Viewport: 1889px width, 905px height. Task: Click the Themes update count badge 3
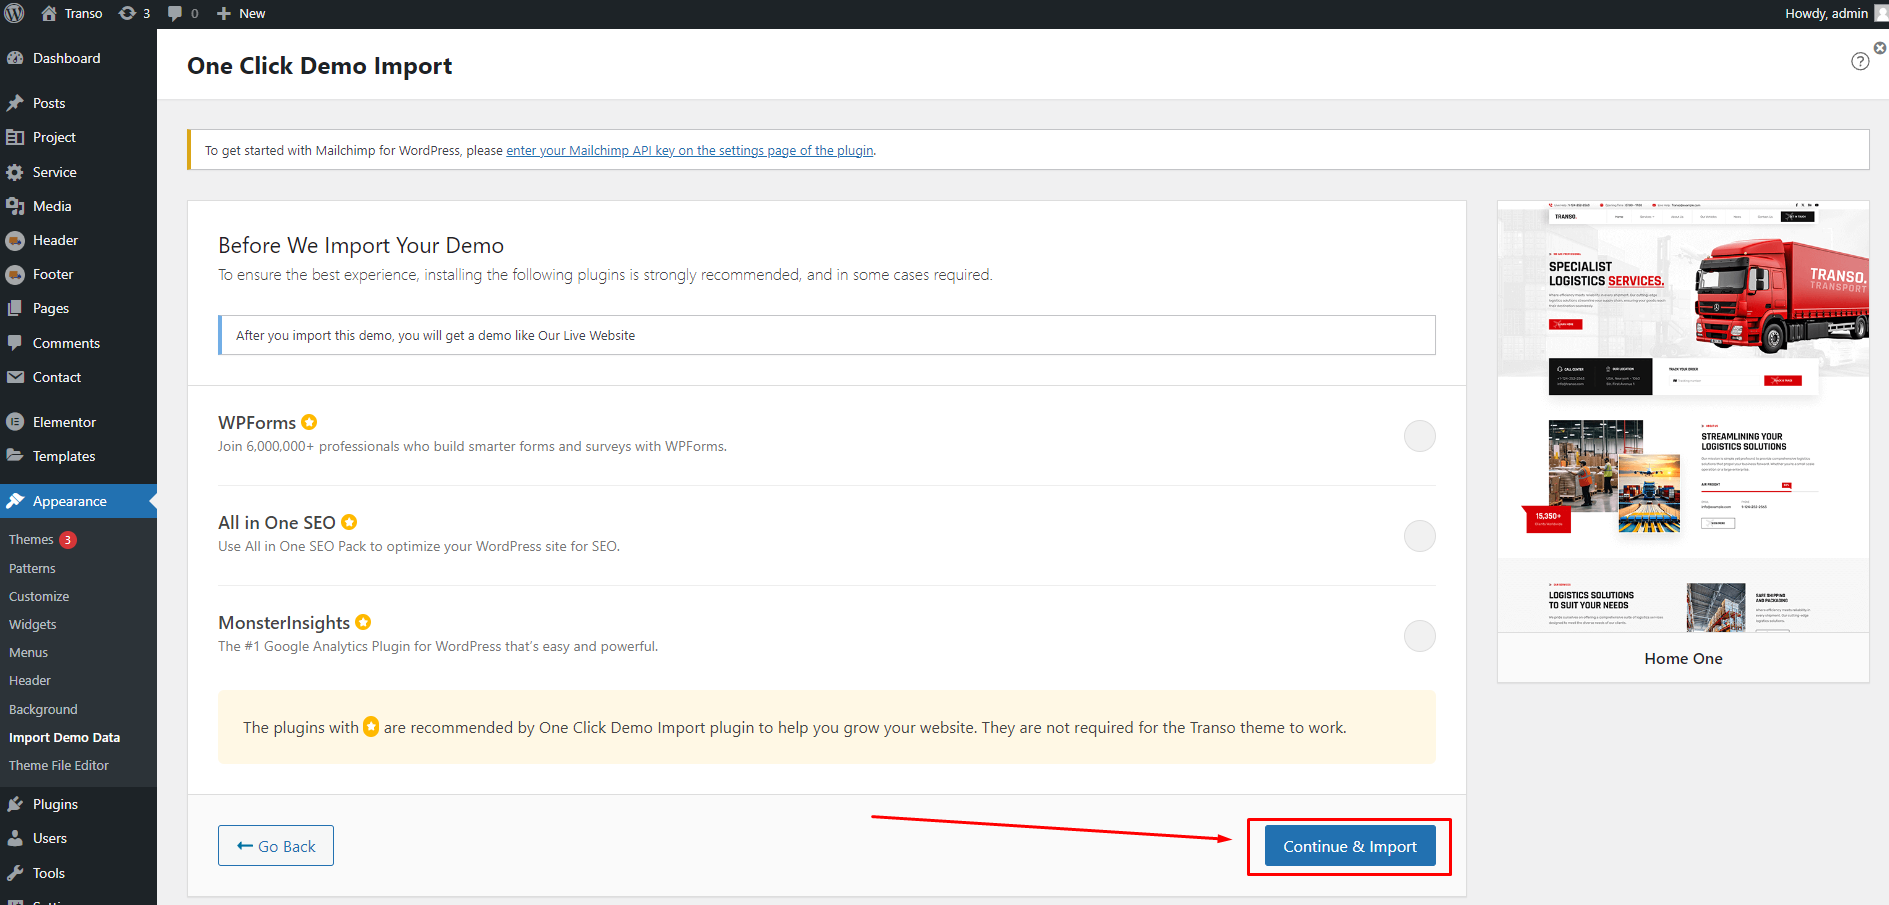[x=68, y=540]
